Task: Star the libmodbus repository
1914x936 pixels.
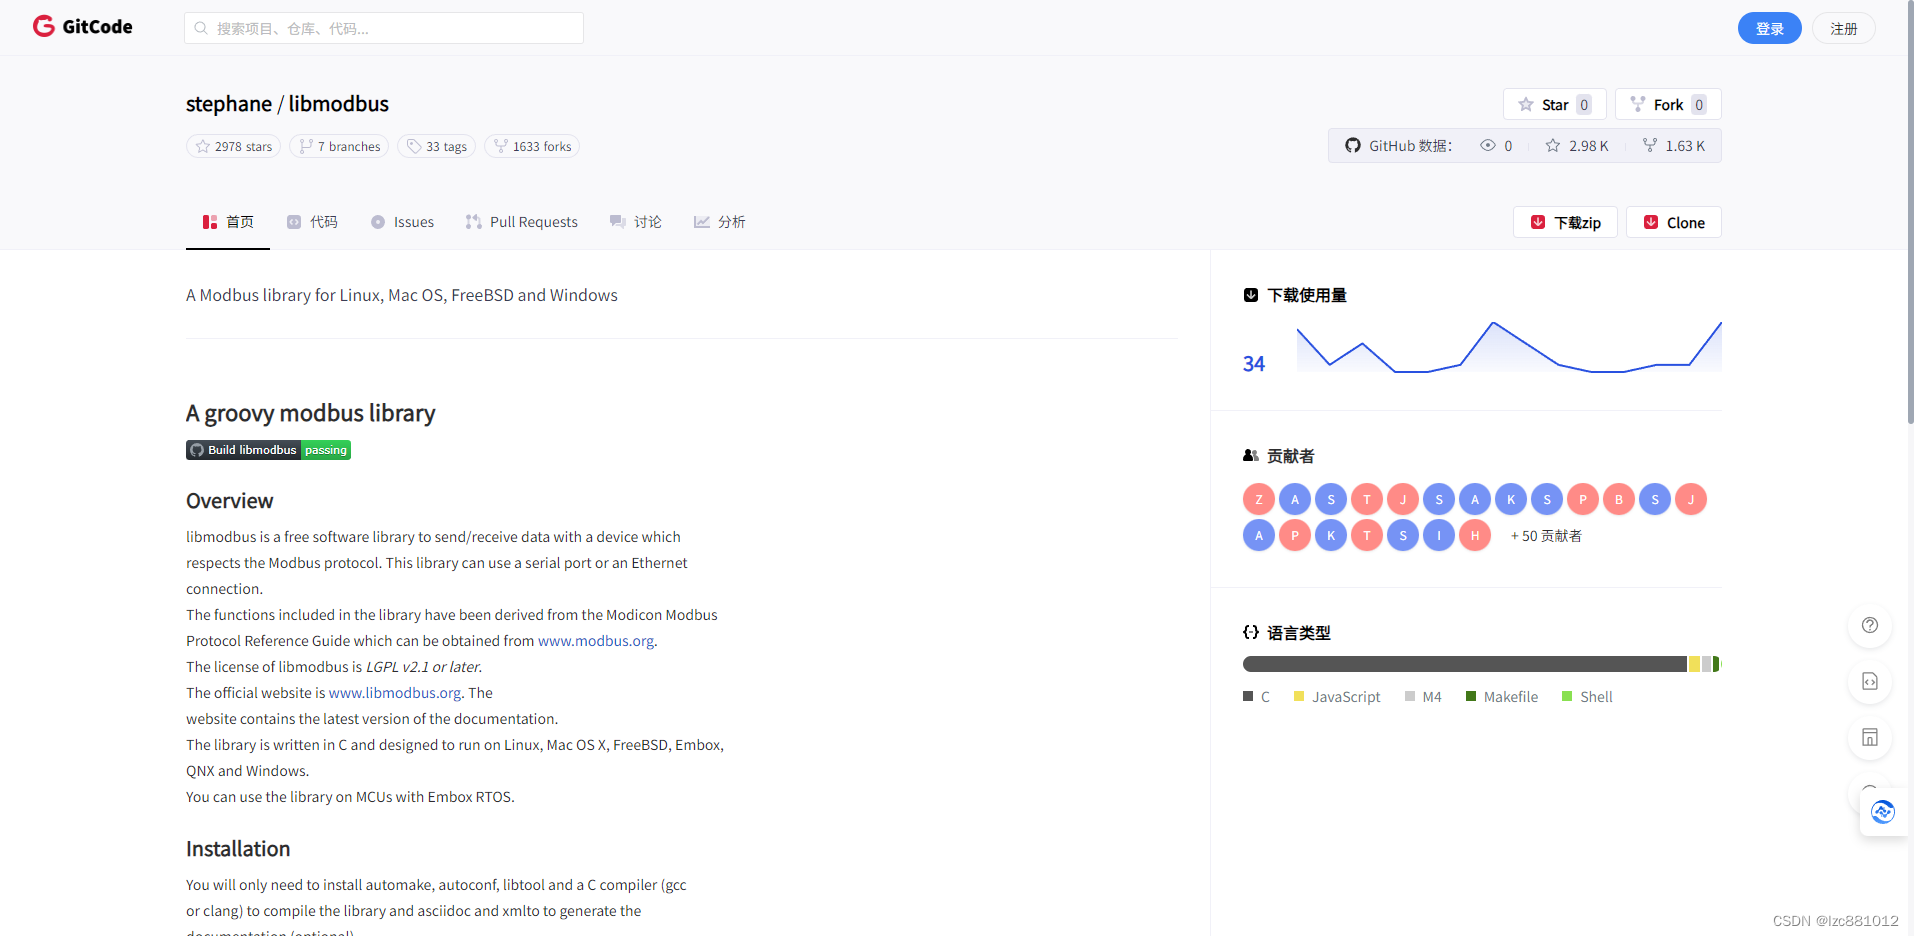Action: click(x=1554, y=104)
